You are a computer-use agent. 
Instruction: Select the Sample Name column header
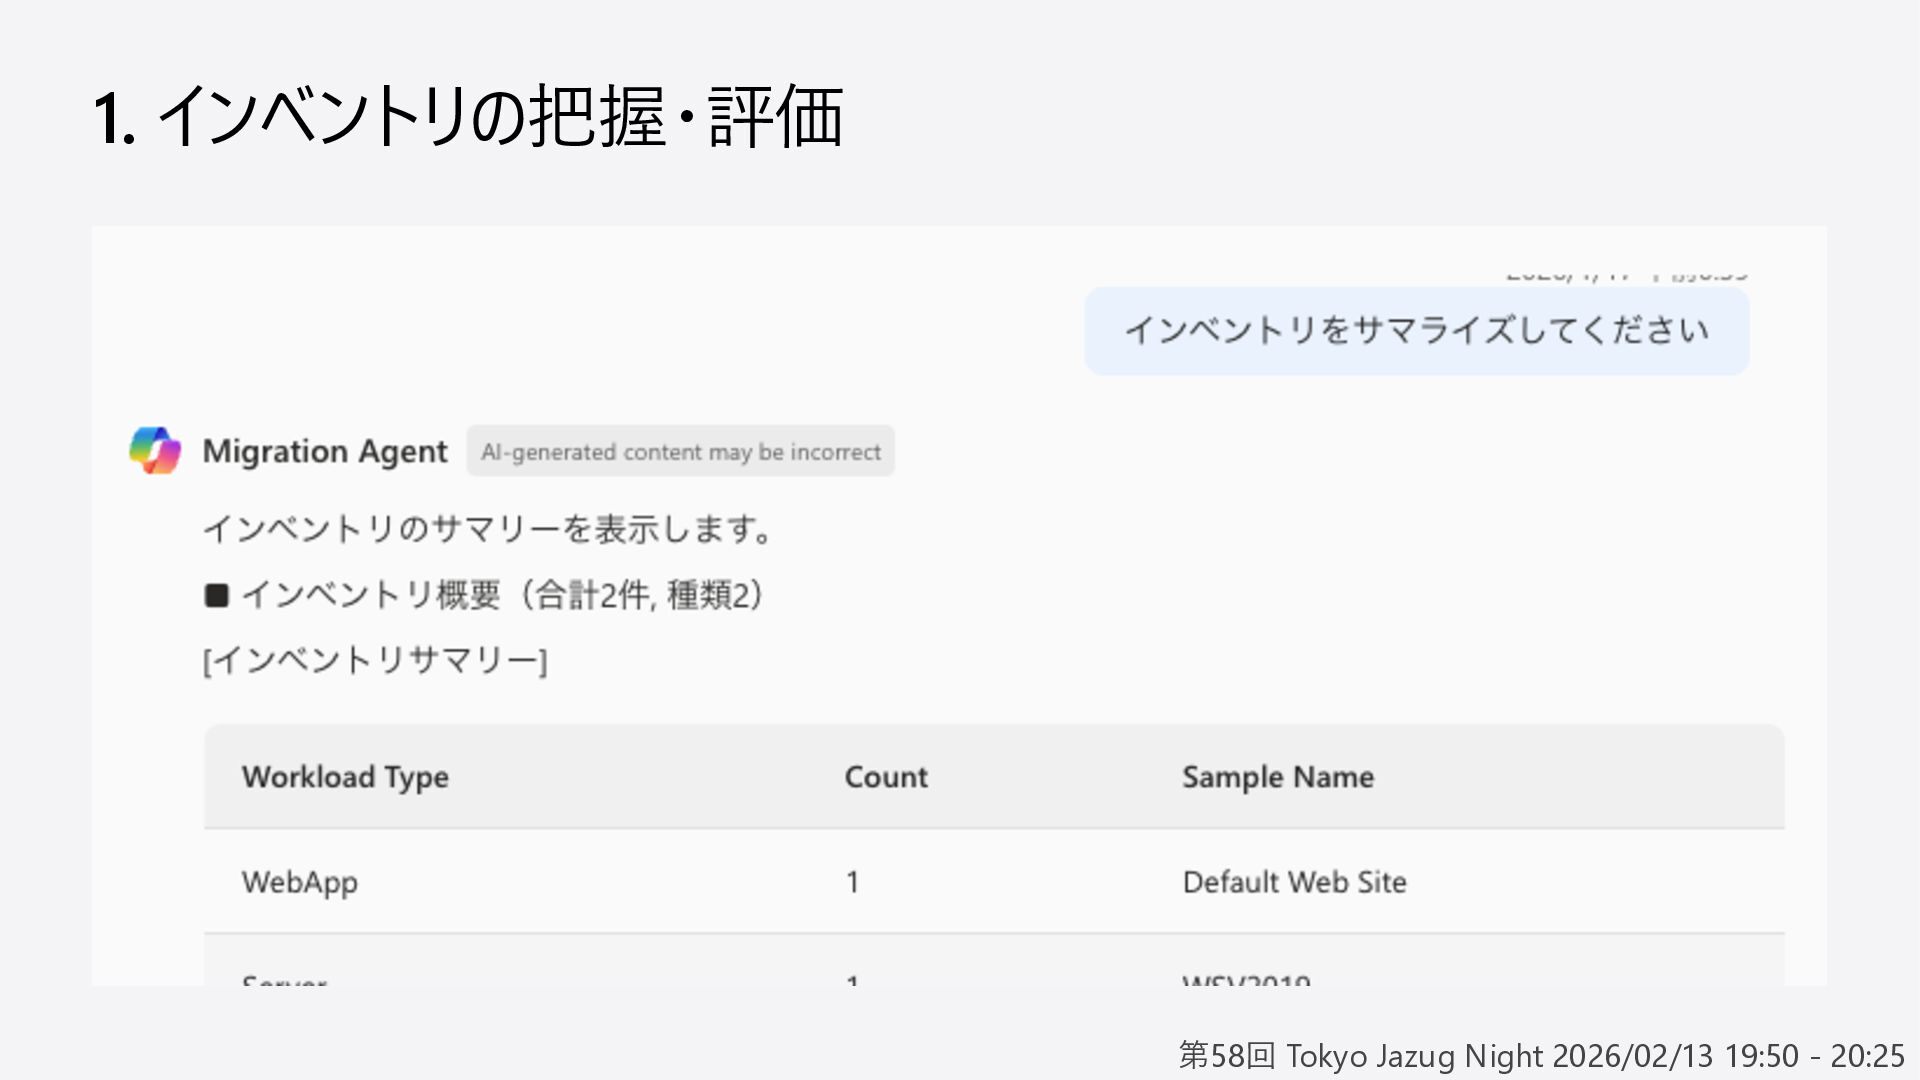click(x=1278, y=777)
